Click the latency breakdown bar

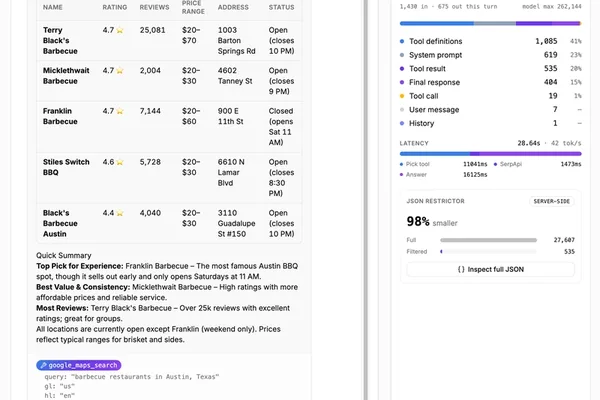[490, 154]
